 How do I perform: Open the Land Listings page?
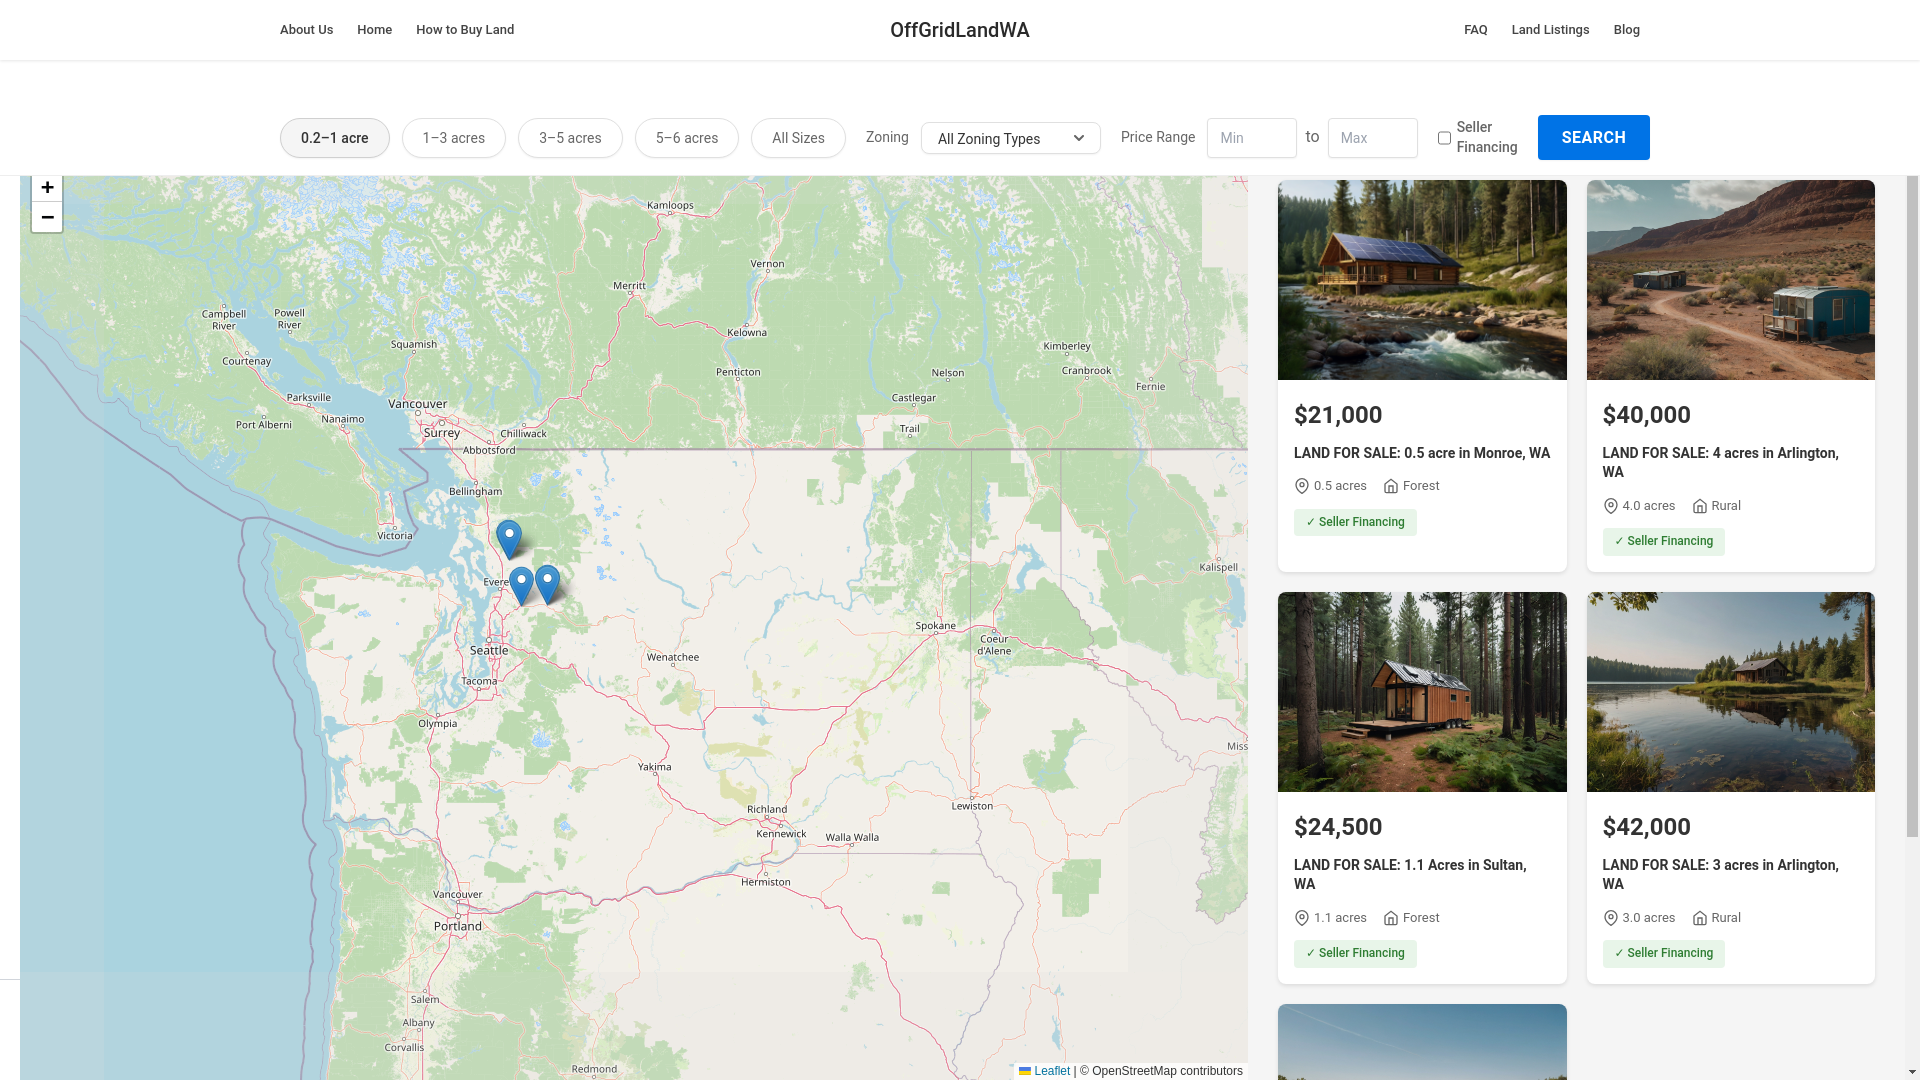[x=1550, y=30]
